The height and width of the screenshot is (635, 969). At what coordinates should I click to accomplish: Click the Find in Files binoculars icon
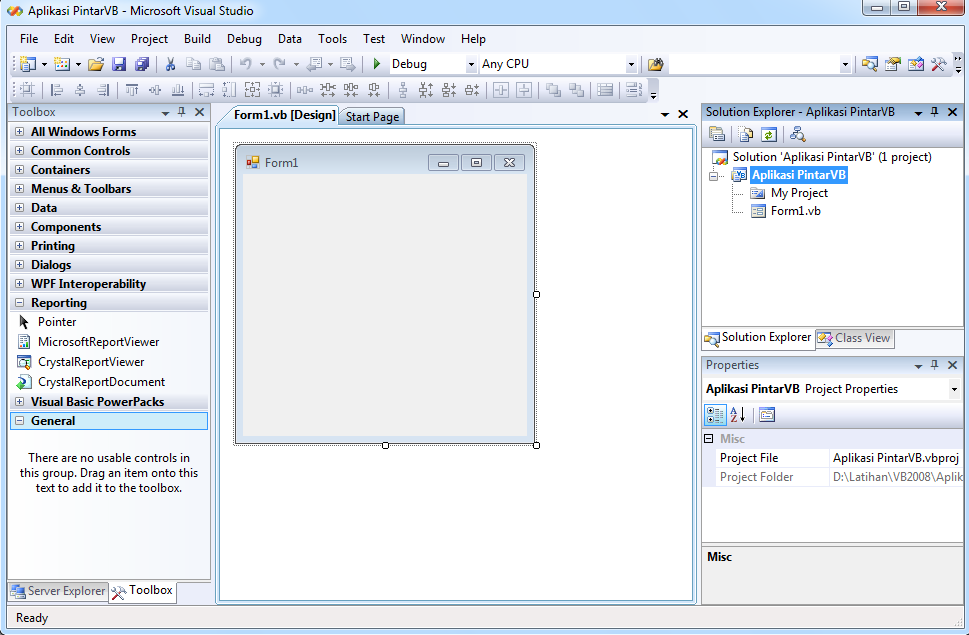pos(655,64)
